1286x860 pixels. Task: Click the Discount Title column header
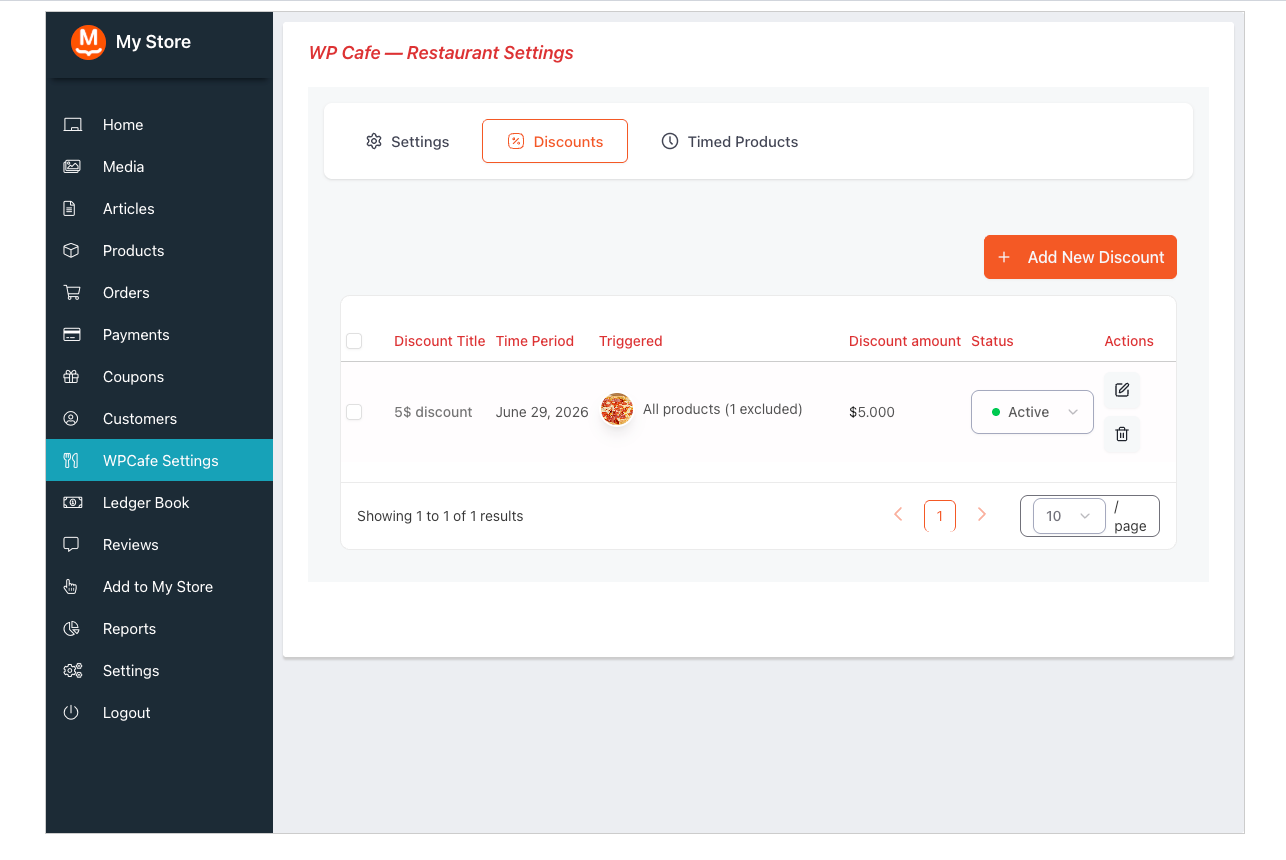point(440,341)
